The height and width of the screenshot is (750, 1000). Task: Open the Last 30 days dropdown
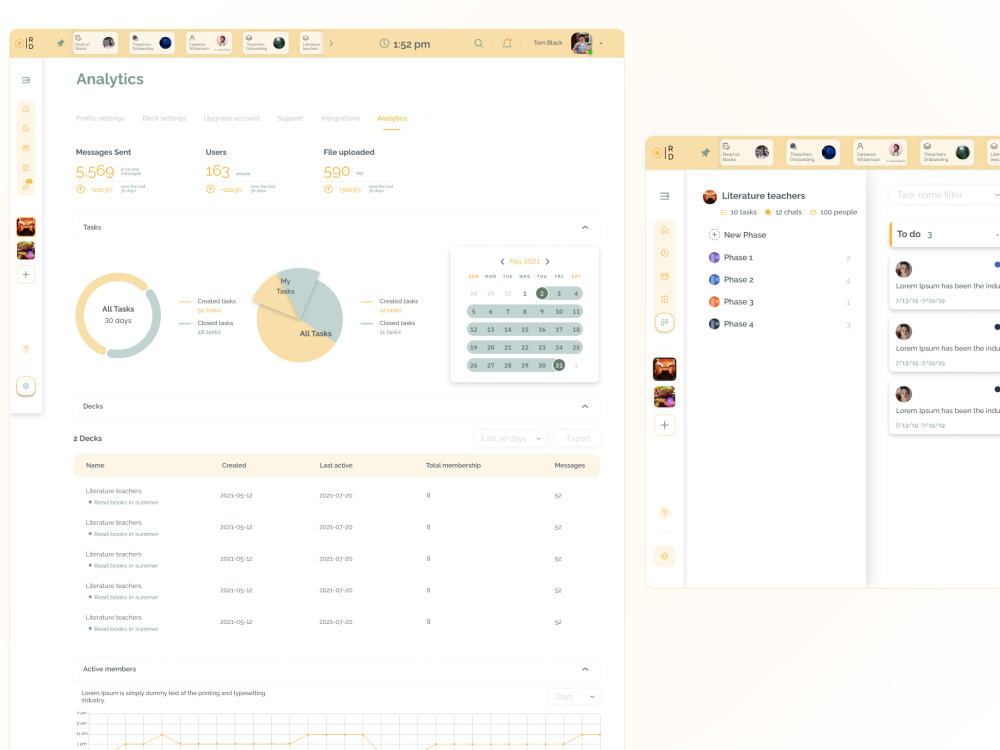(510, 439)
